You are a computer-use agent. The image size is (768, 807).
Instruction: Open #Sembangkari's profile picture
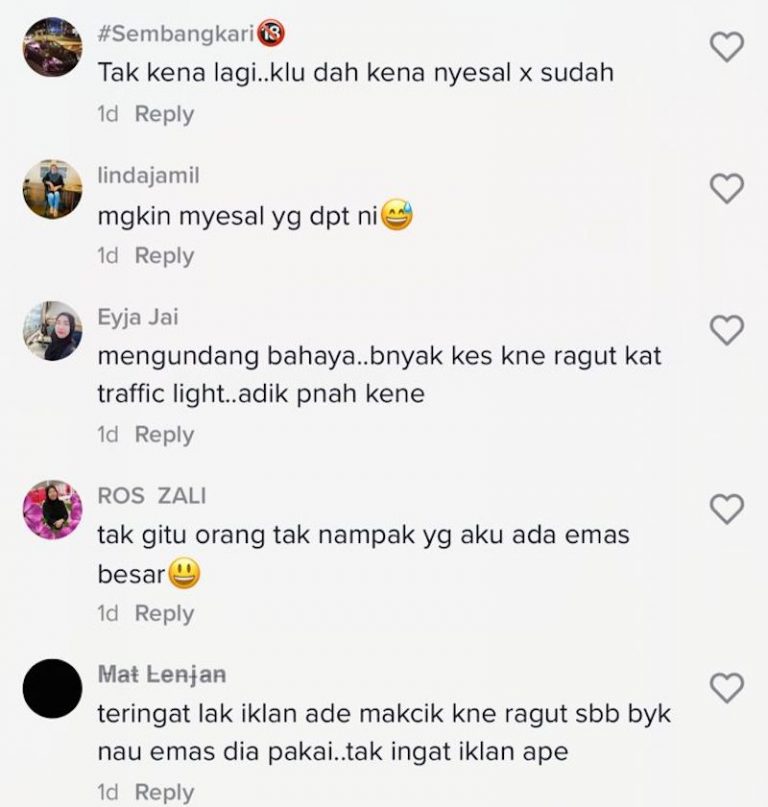click(x=53, y=47)
